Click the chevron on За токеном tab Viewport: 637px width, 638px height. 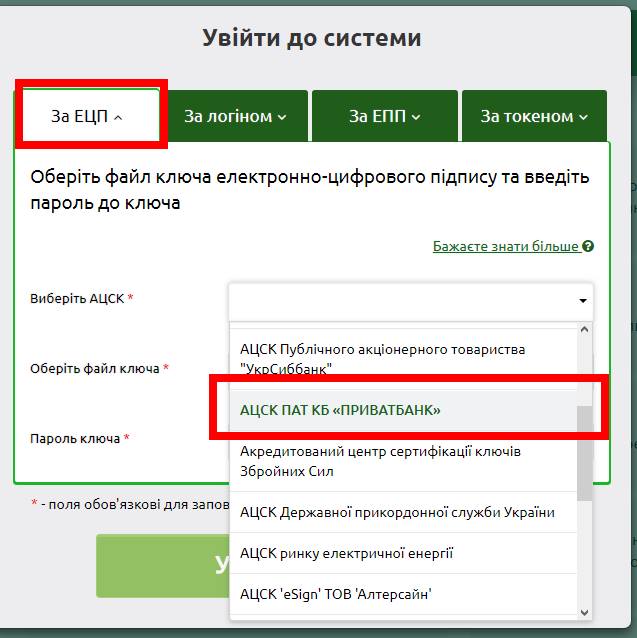(582, 117)
